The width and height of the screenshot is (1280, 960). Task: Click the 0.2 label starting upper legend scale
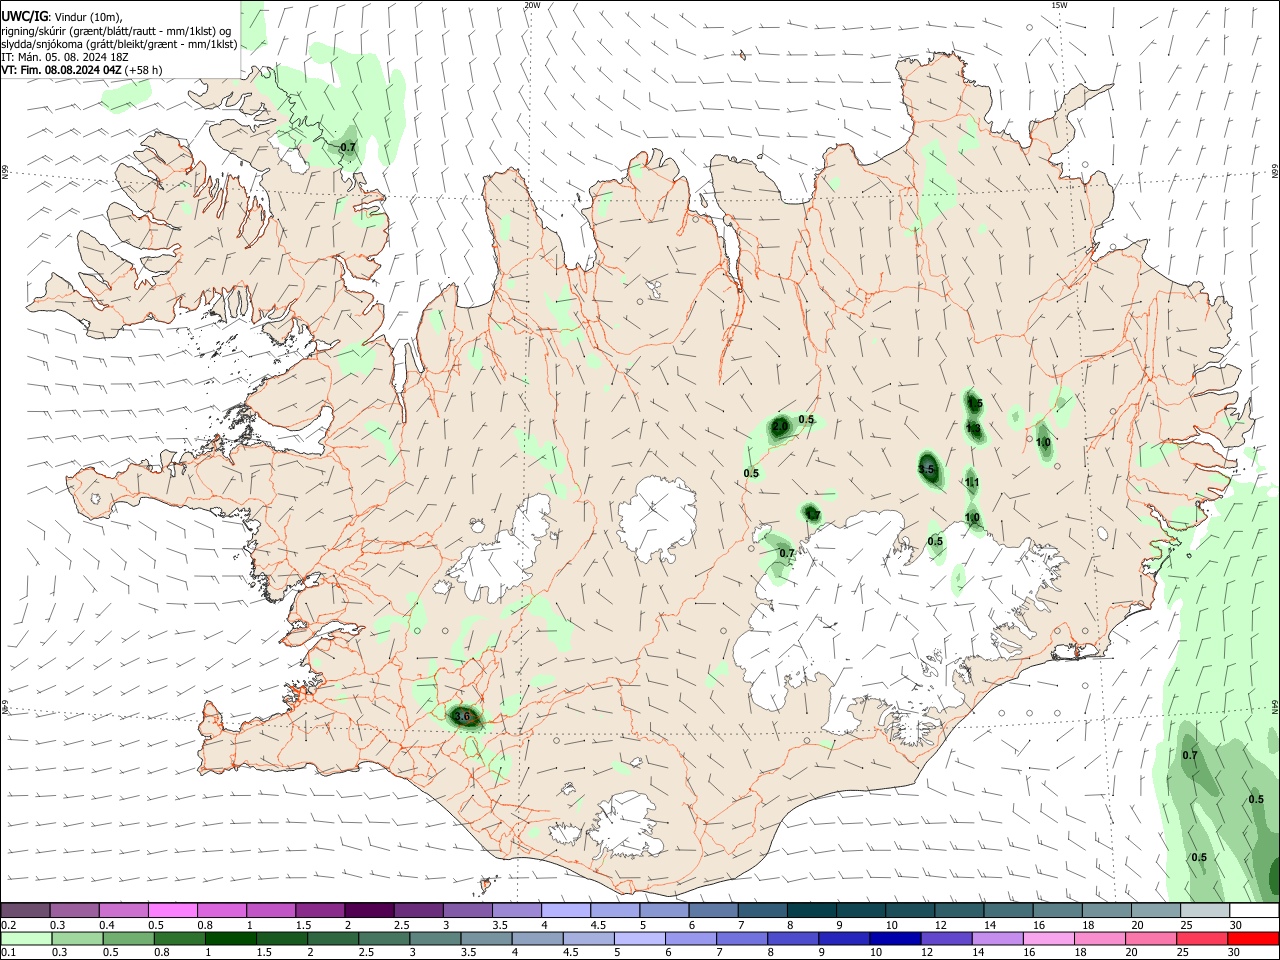point(9,925)
